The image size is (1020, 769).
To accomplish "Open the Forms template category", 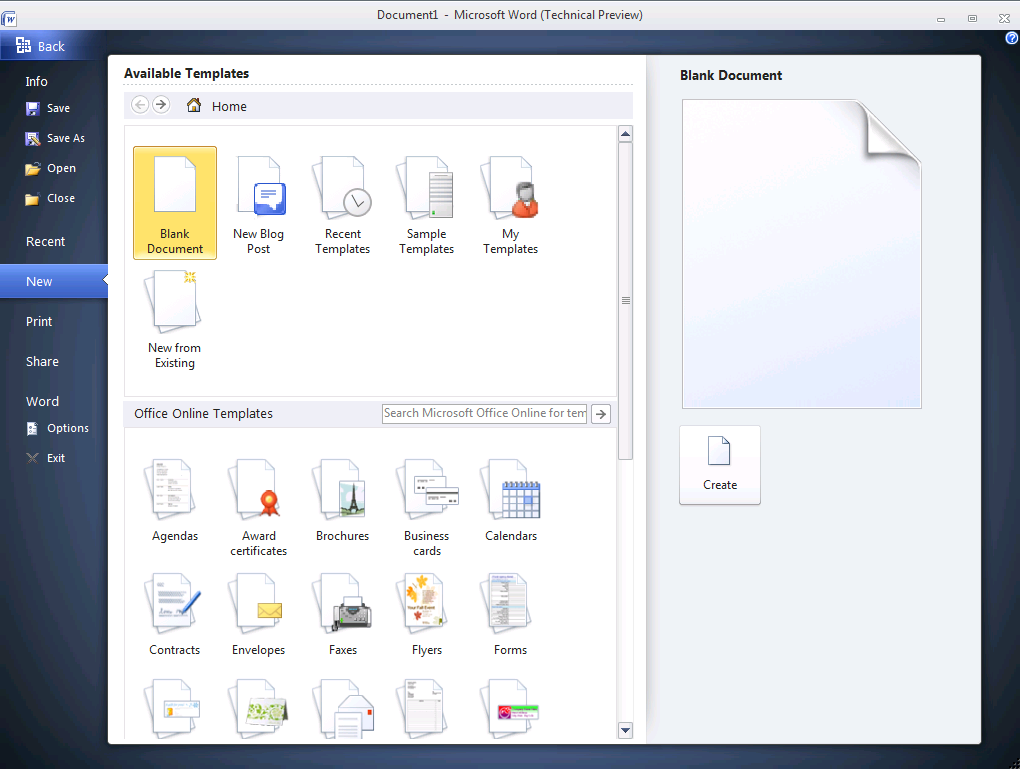I will (510, 615).
